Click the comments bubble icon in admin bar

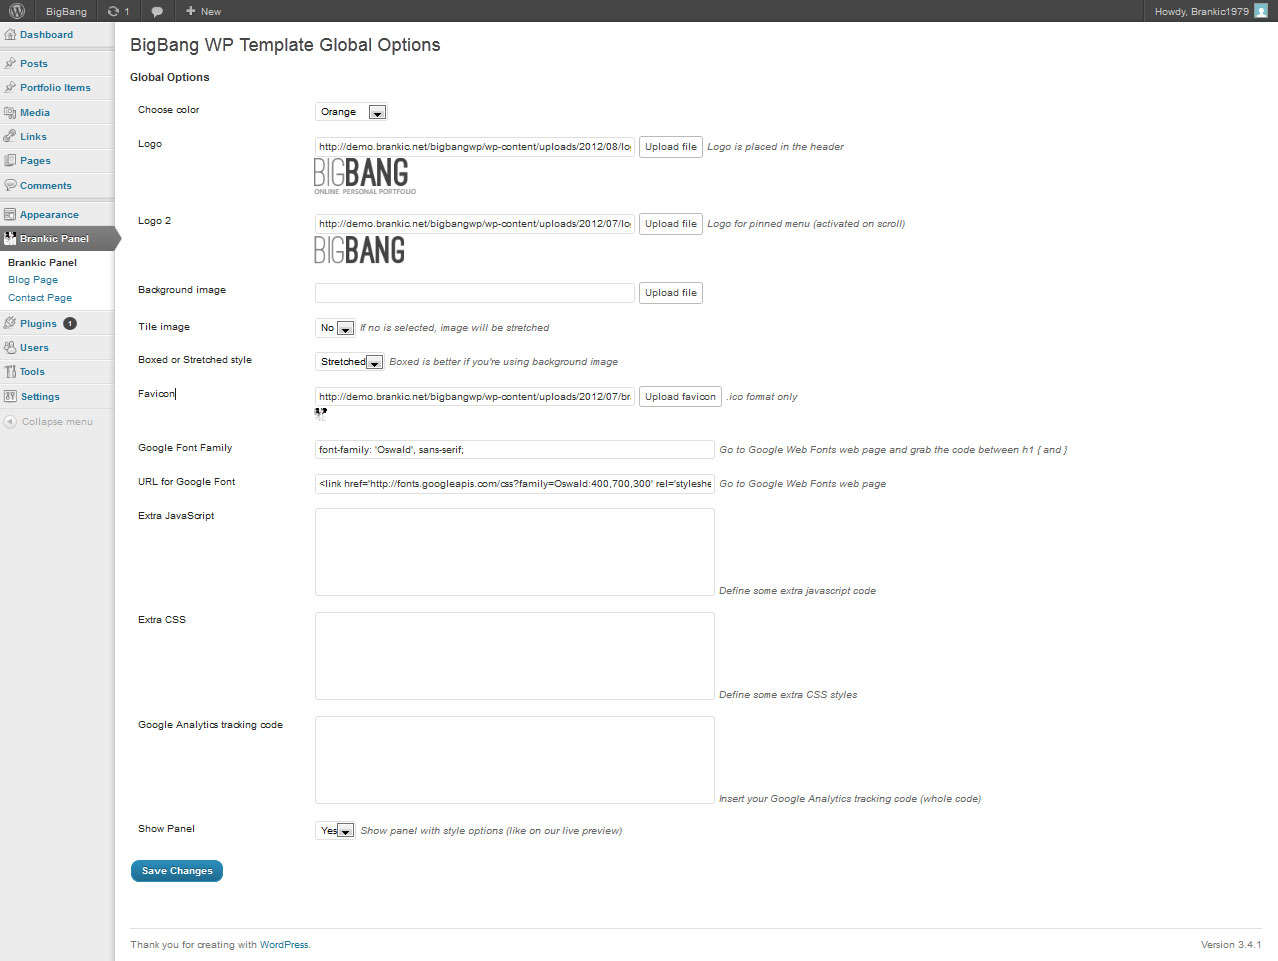(x=157, y=11)
